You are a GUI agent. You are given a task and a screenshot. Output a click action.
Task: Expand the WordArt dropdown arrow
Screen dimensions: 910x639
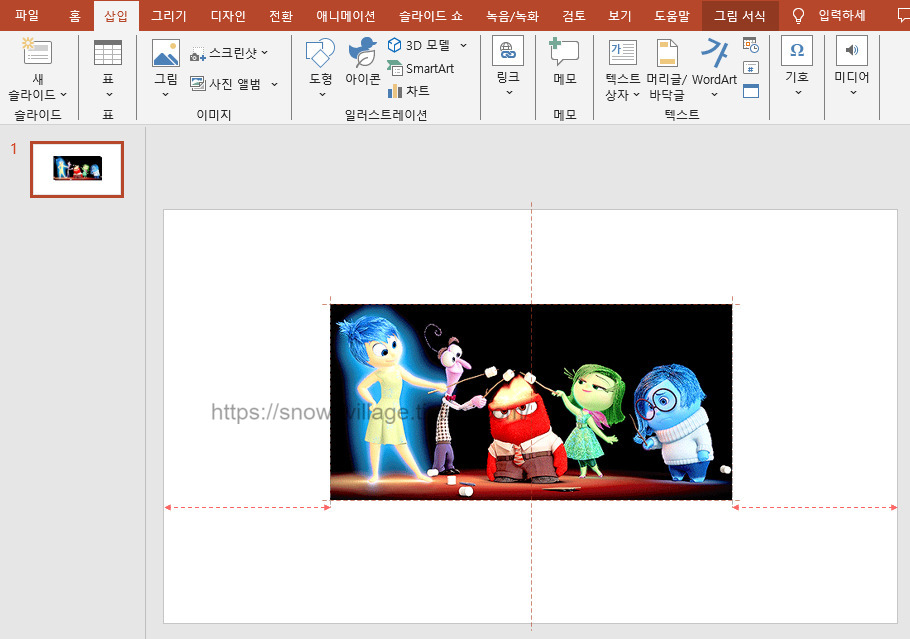(x=714, y=95)
